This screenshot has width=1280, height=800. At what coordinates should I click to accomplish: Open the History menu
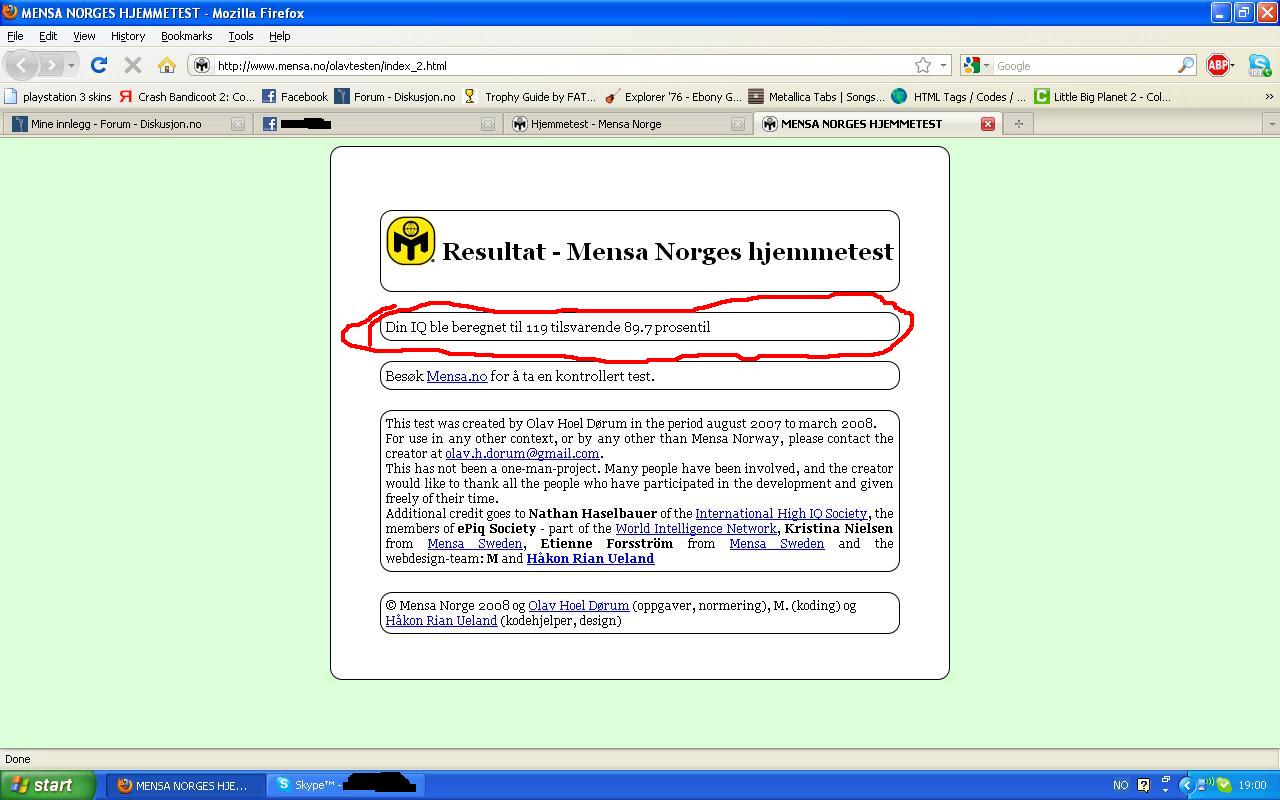pyautogui.click(x=128, y=36)
